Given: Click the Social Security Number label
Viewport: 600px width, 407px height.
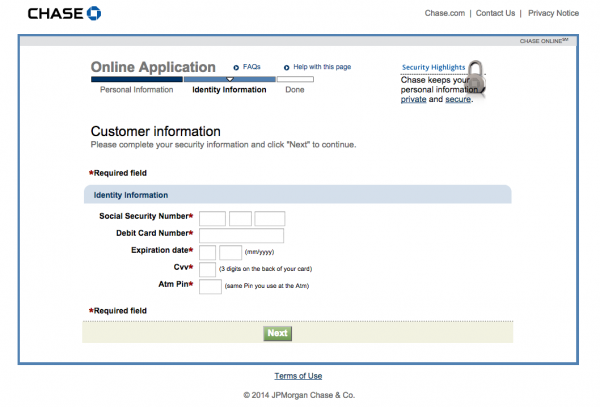Looking at the screenshot, I should [144, 216].
